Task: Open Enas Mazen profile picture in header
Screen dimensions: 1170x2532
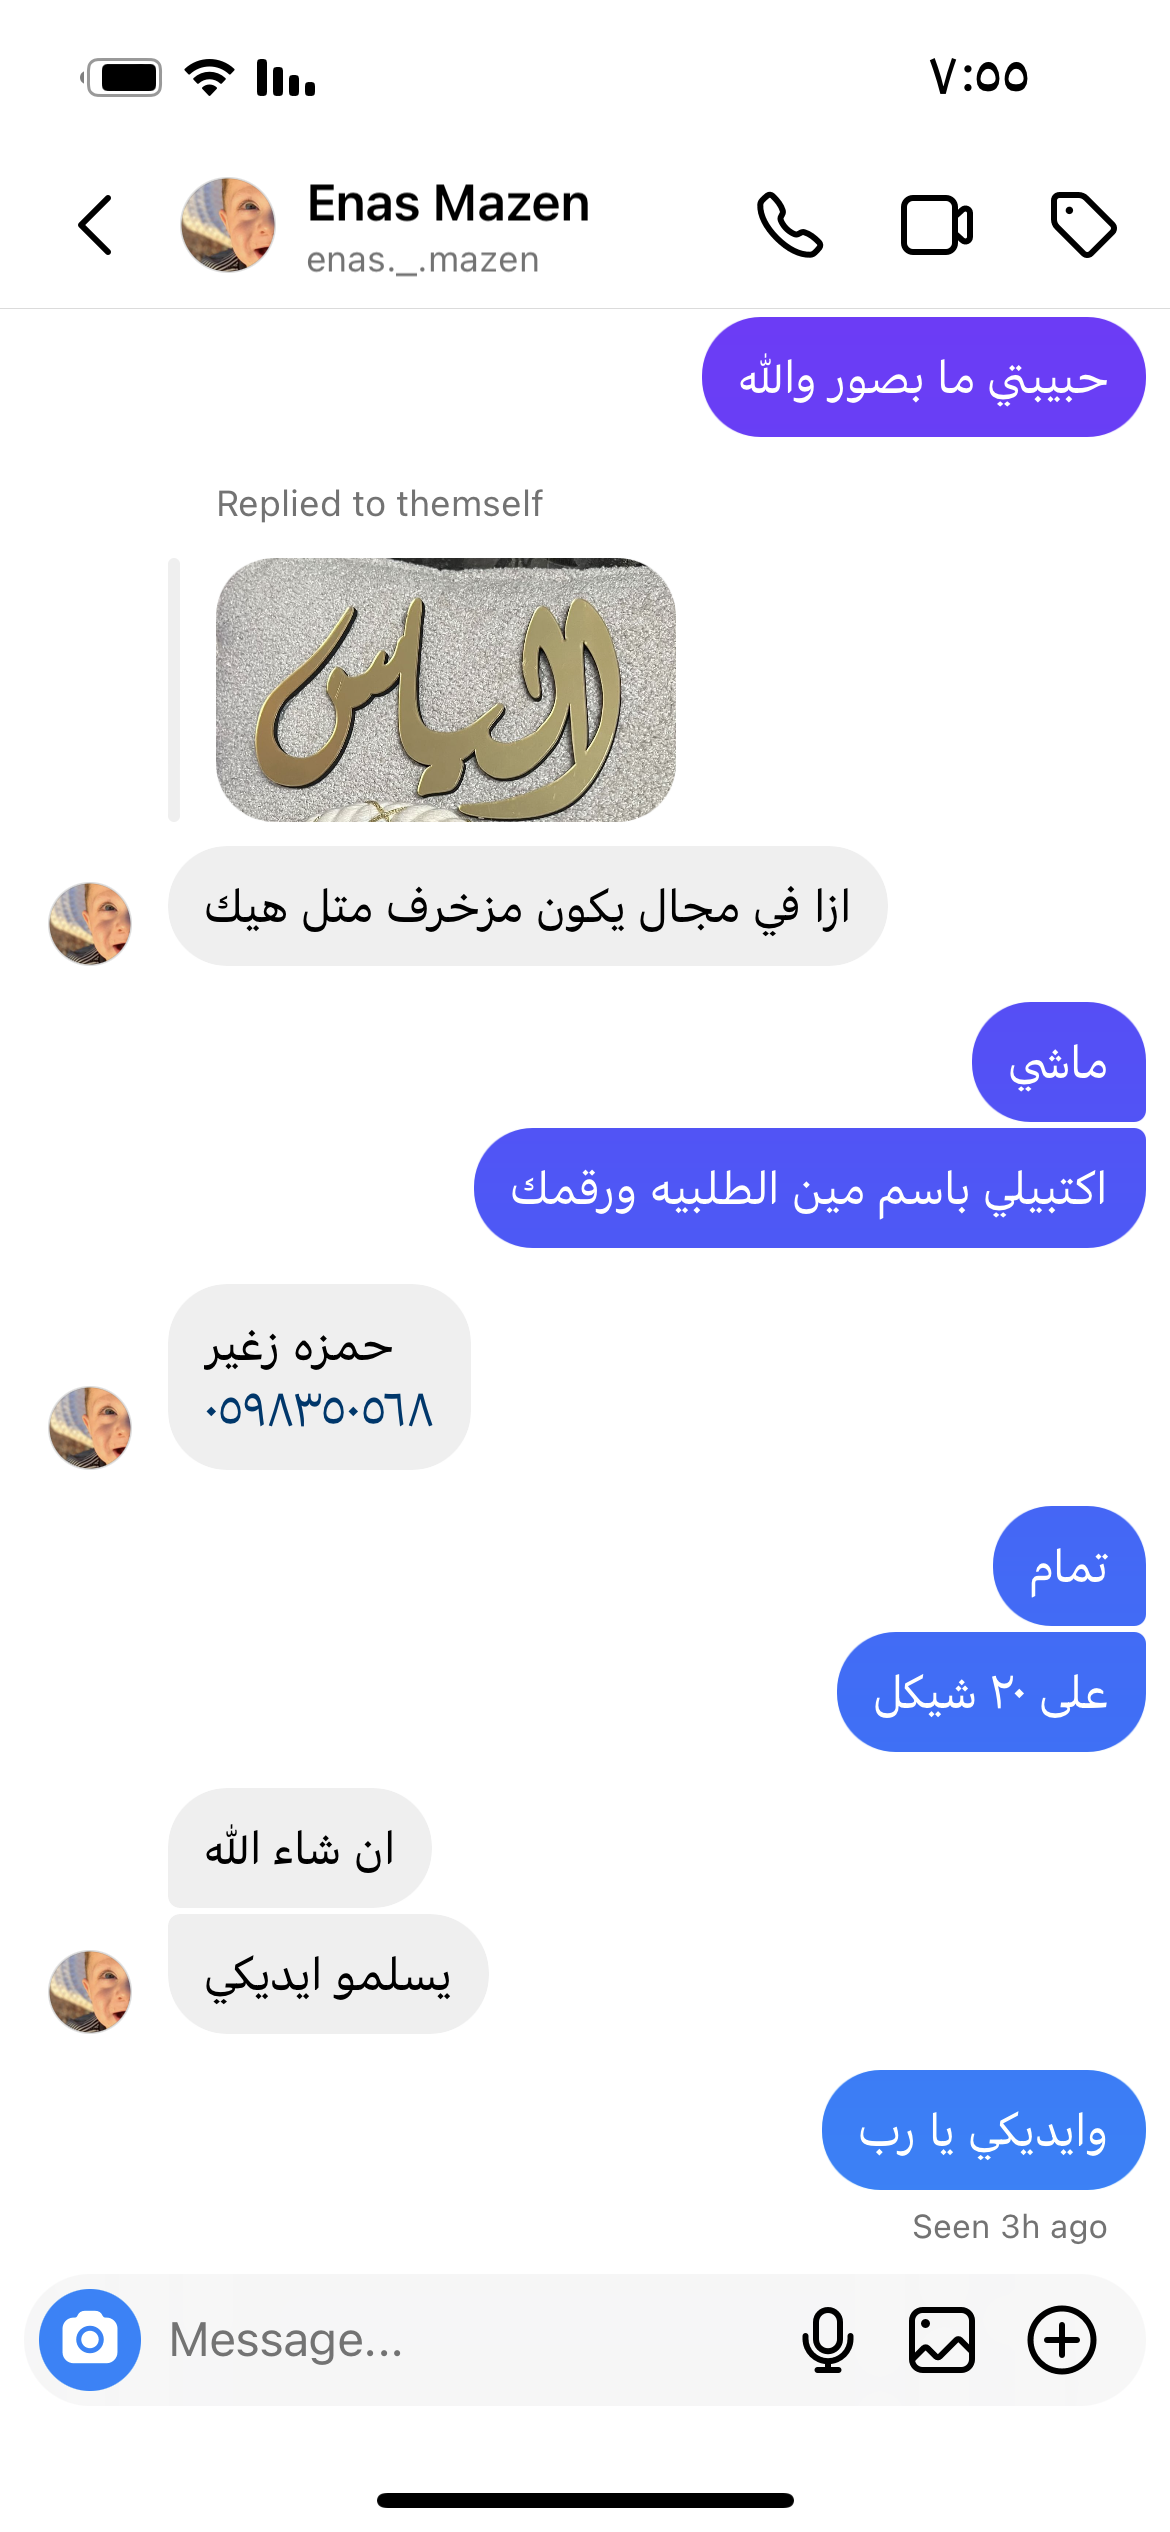Action: click(x=228, y=225)
